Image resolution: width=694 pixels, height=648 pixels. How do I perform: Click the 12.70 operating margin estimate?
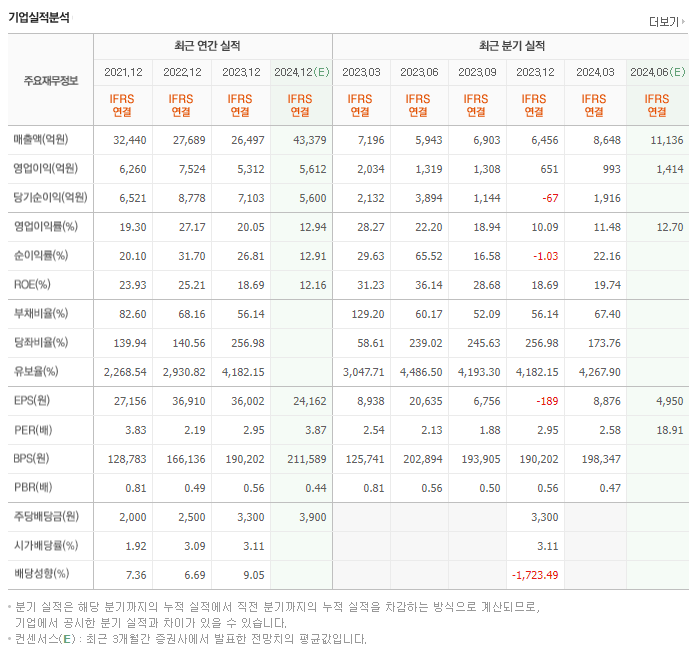tap(670, 227)
